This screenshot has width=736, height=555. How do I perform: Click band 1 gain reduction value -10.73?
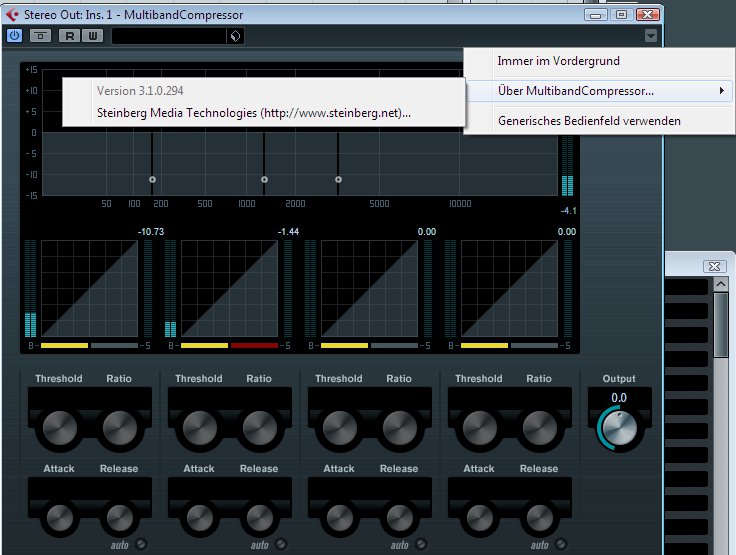point(151,231)
